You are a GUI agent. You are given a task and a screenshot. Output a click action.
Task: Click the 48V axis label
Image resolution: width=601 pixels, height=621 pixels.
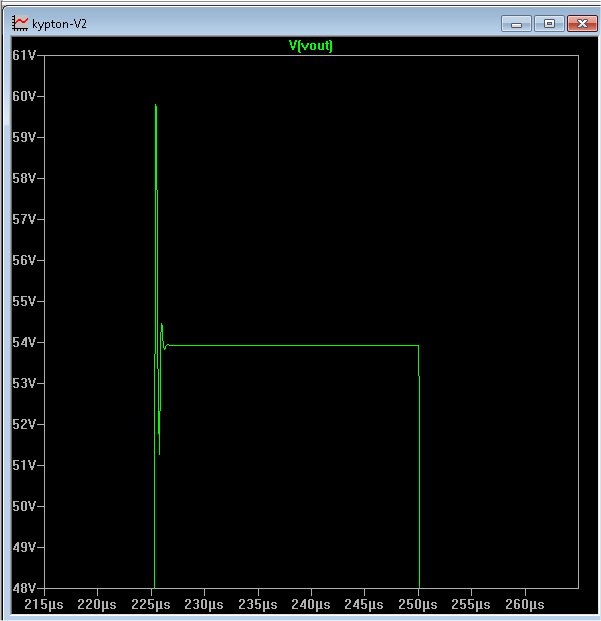24,588
